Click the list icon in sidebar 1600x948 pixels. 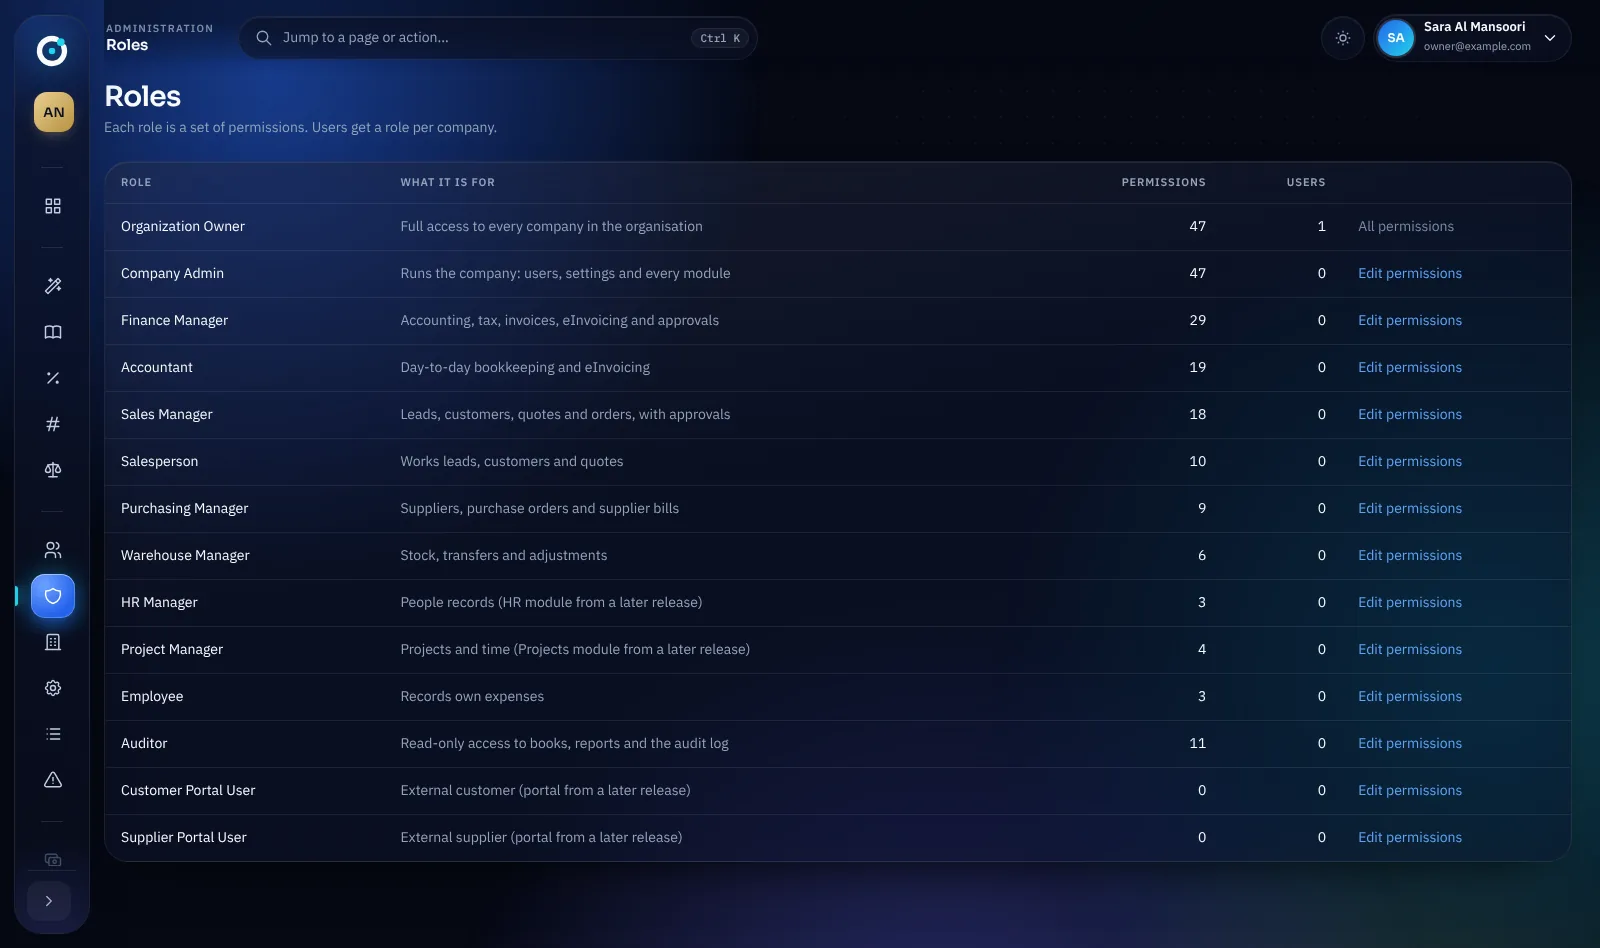[53, 734]
